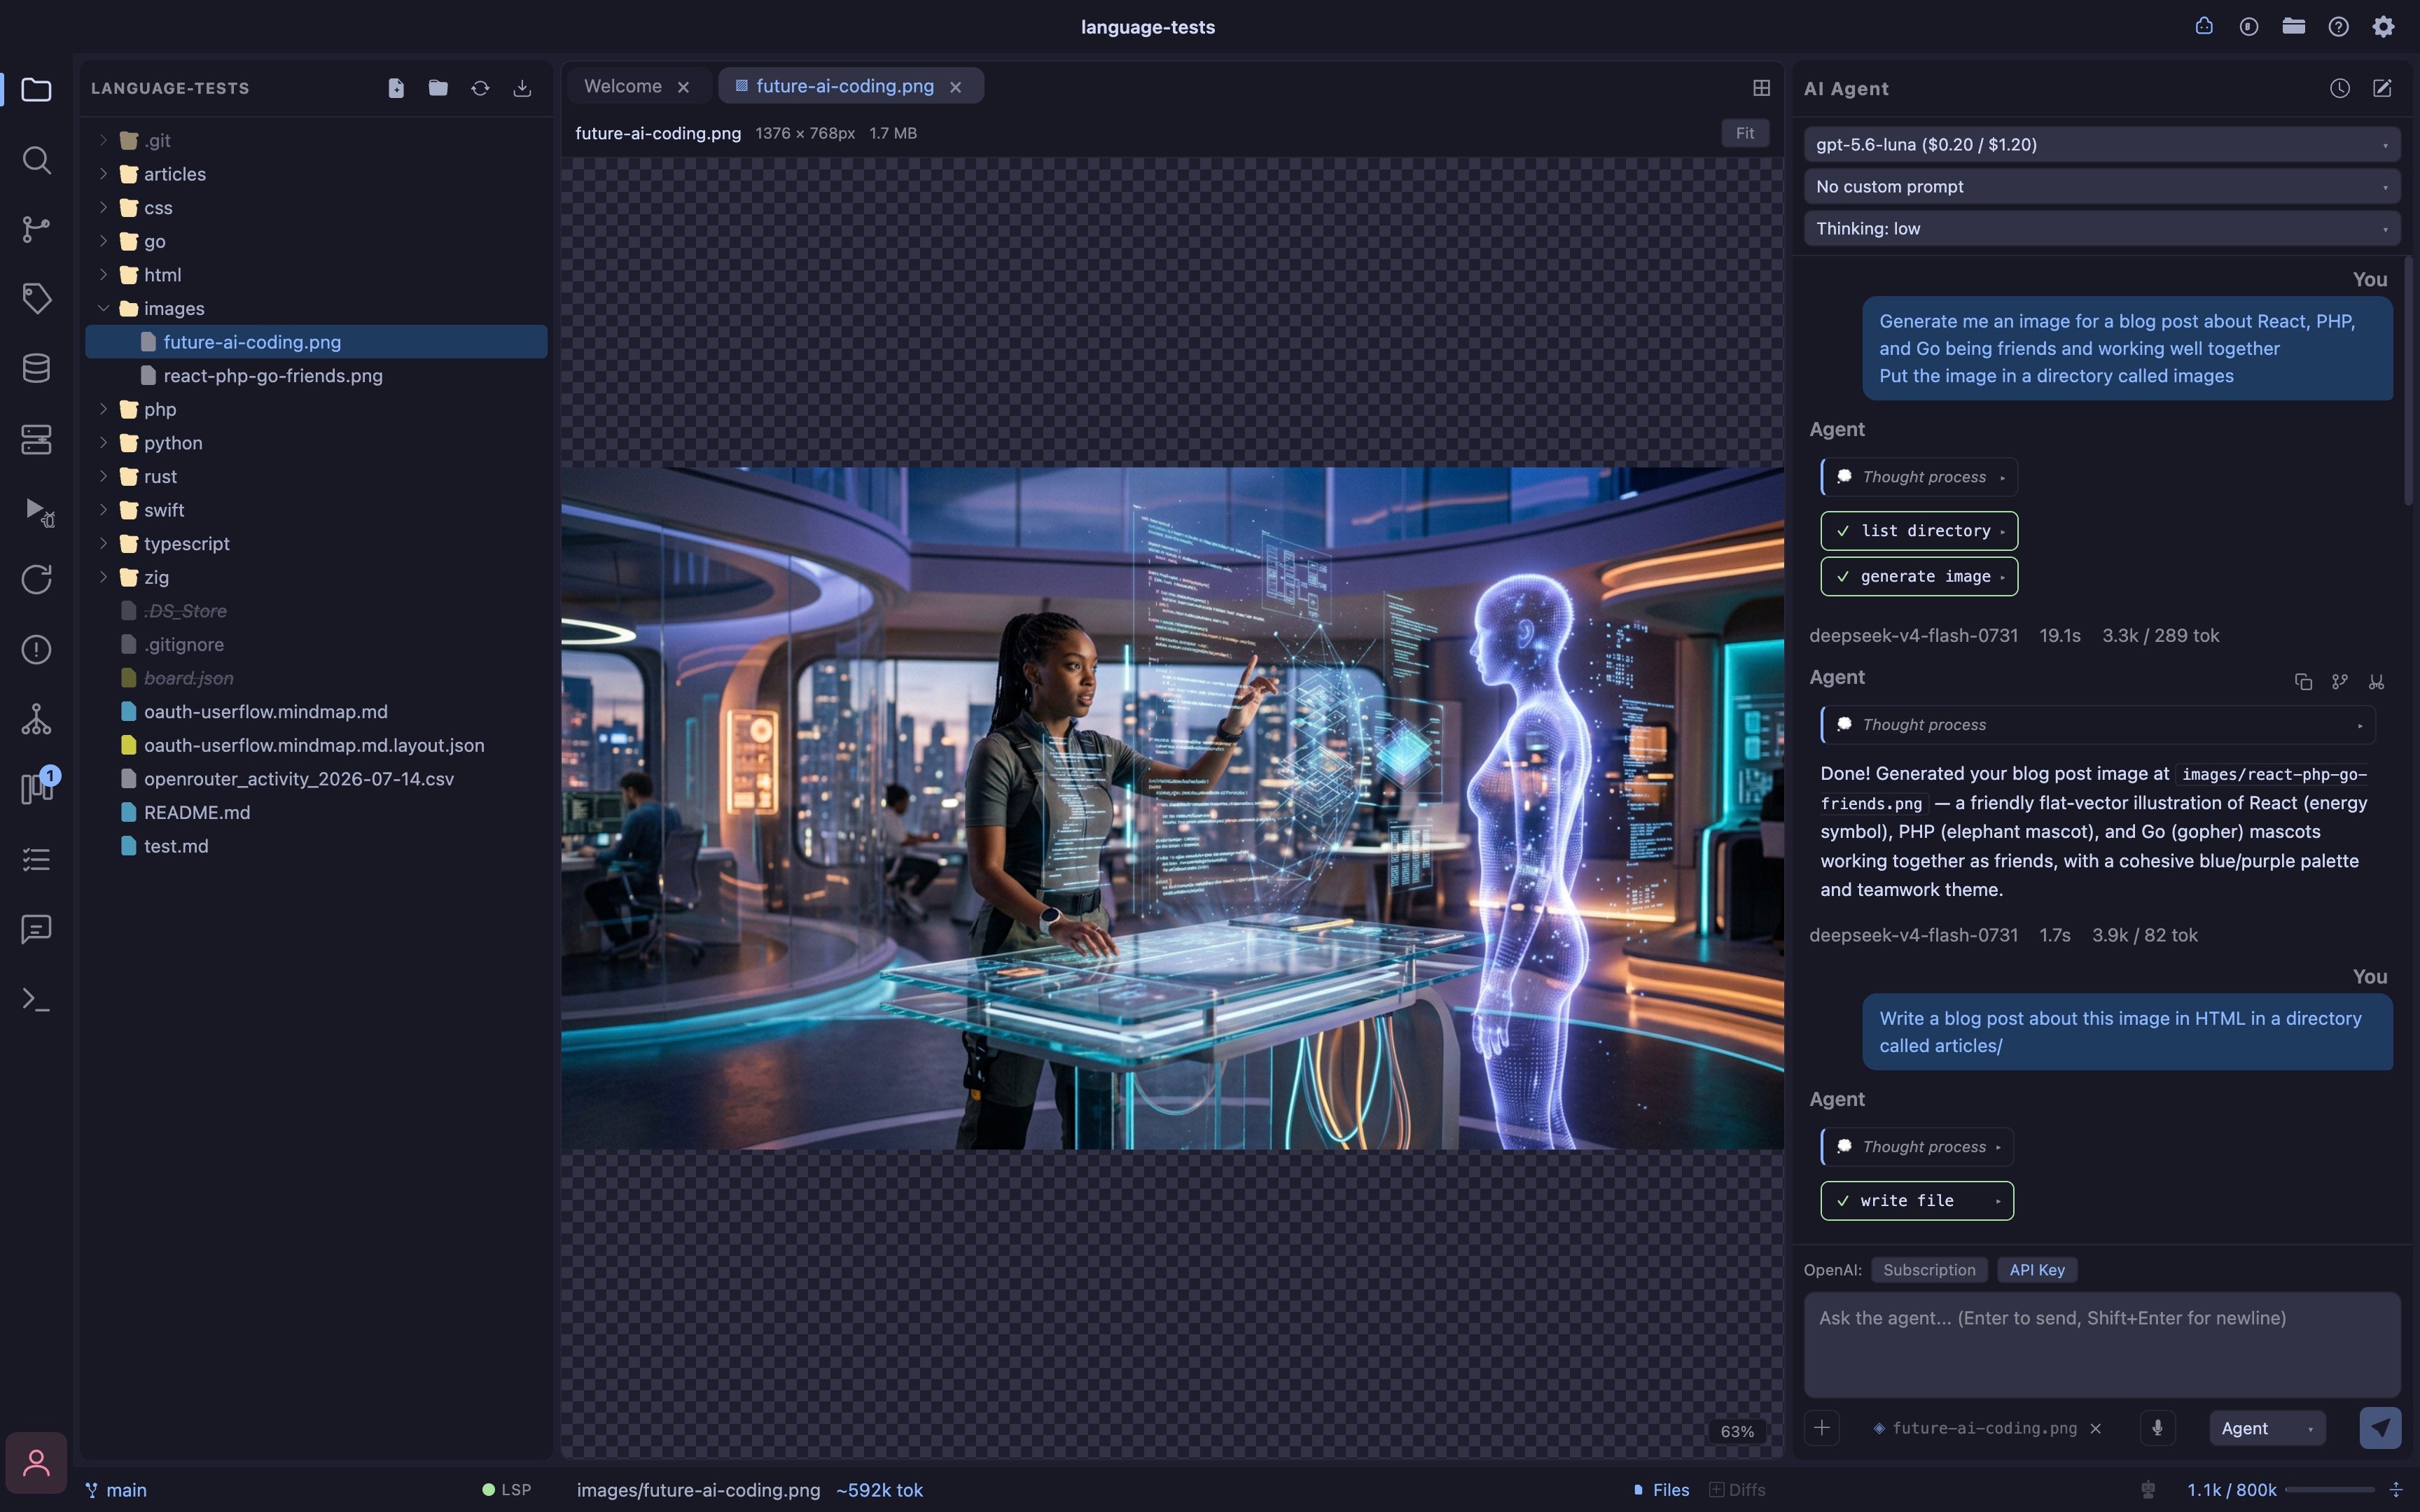Expand the list directory tool call
Screen dimensions: 2420x1512
1918,531
